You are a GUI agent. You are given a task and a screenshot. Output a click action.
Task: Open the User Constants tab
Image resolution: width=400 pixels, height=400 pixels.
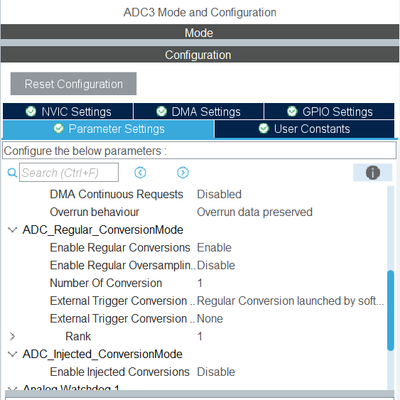[304, 129]
